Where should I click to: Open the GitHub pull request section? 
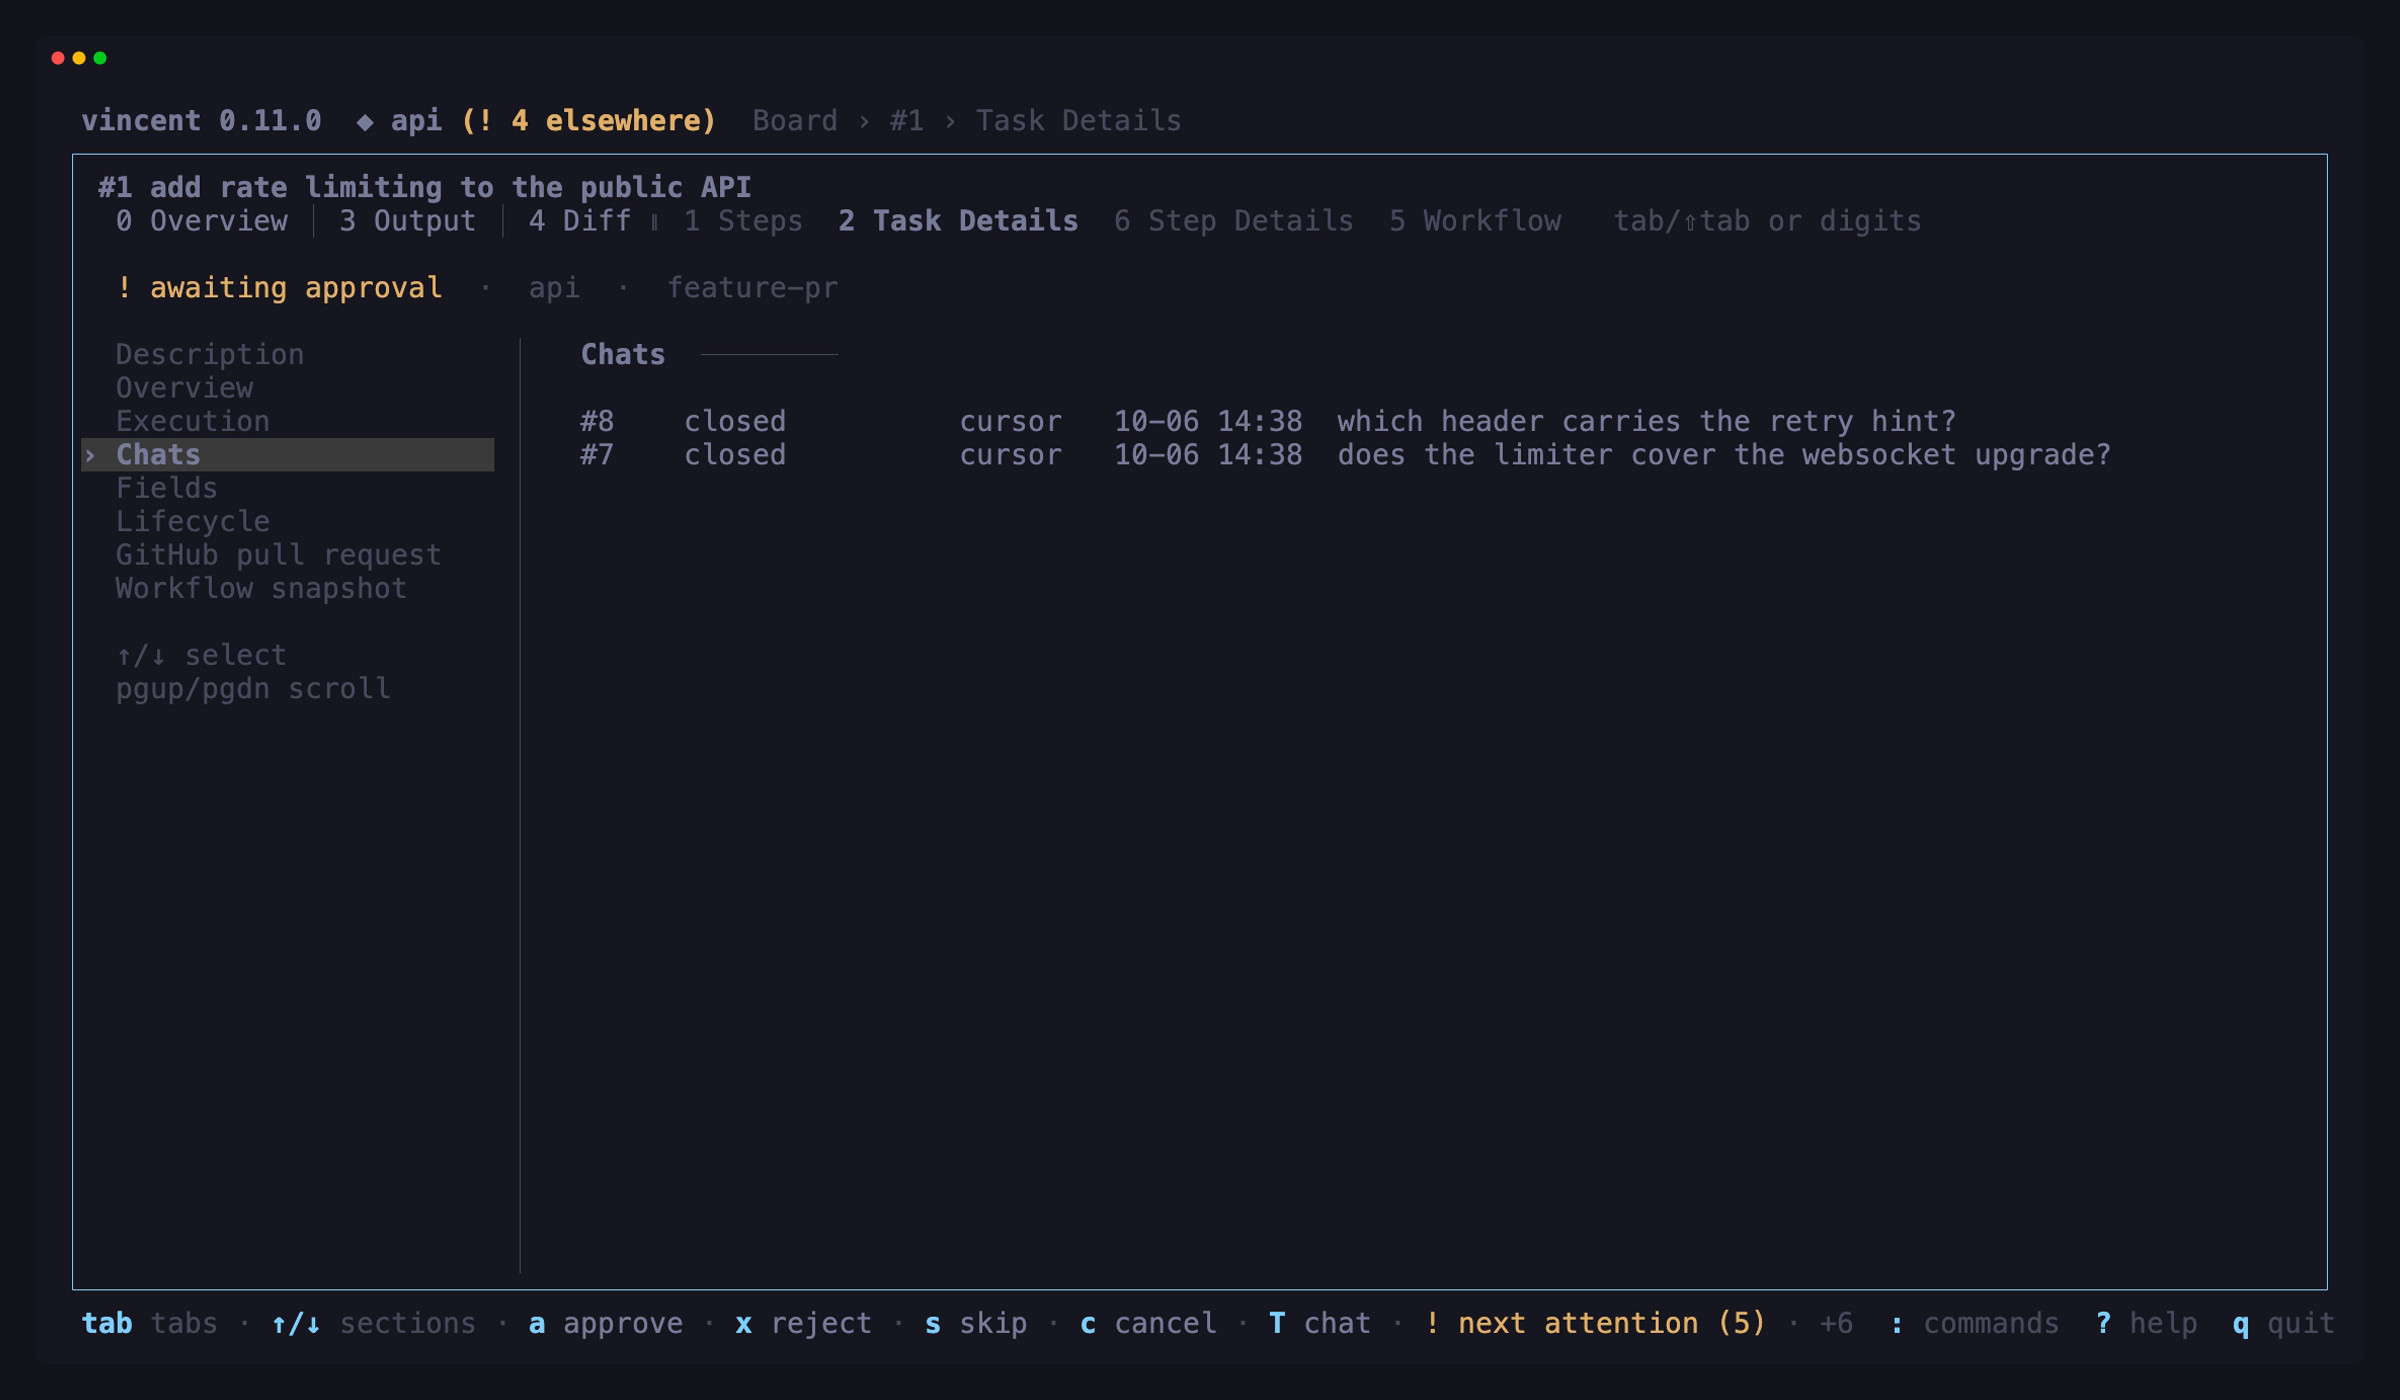click(x=279, y=555)
